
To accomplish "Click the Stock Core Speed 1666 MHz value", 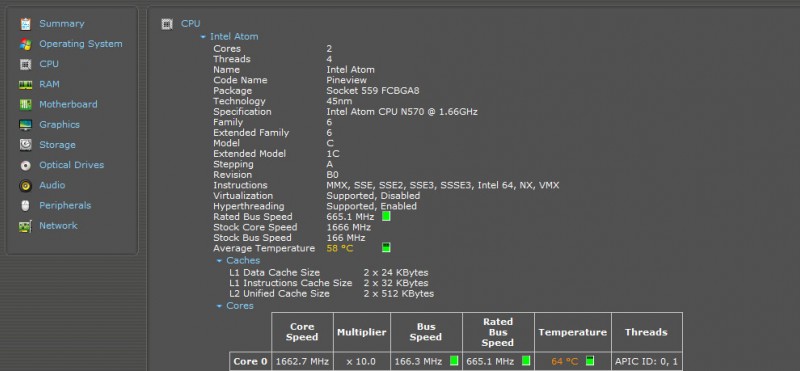I will (348, 227).
